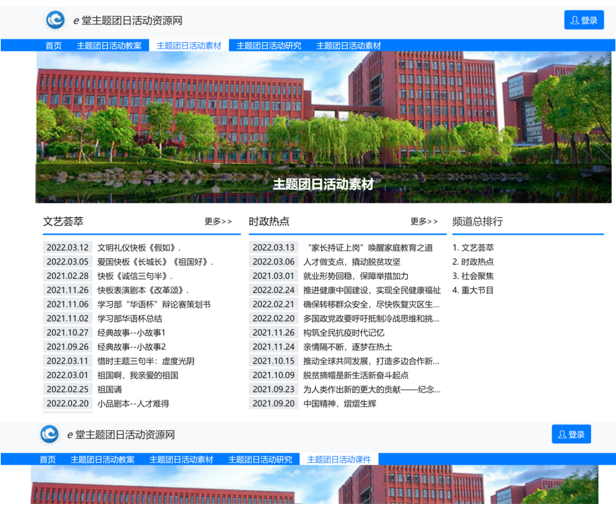Image resolution: width=616 pixels, height=505 pixels.
Task: Click the site logo icon in lower header
Action: click(x=50, y=434)
